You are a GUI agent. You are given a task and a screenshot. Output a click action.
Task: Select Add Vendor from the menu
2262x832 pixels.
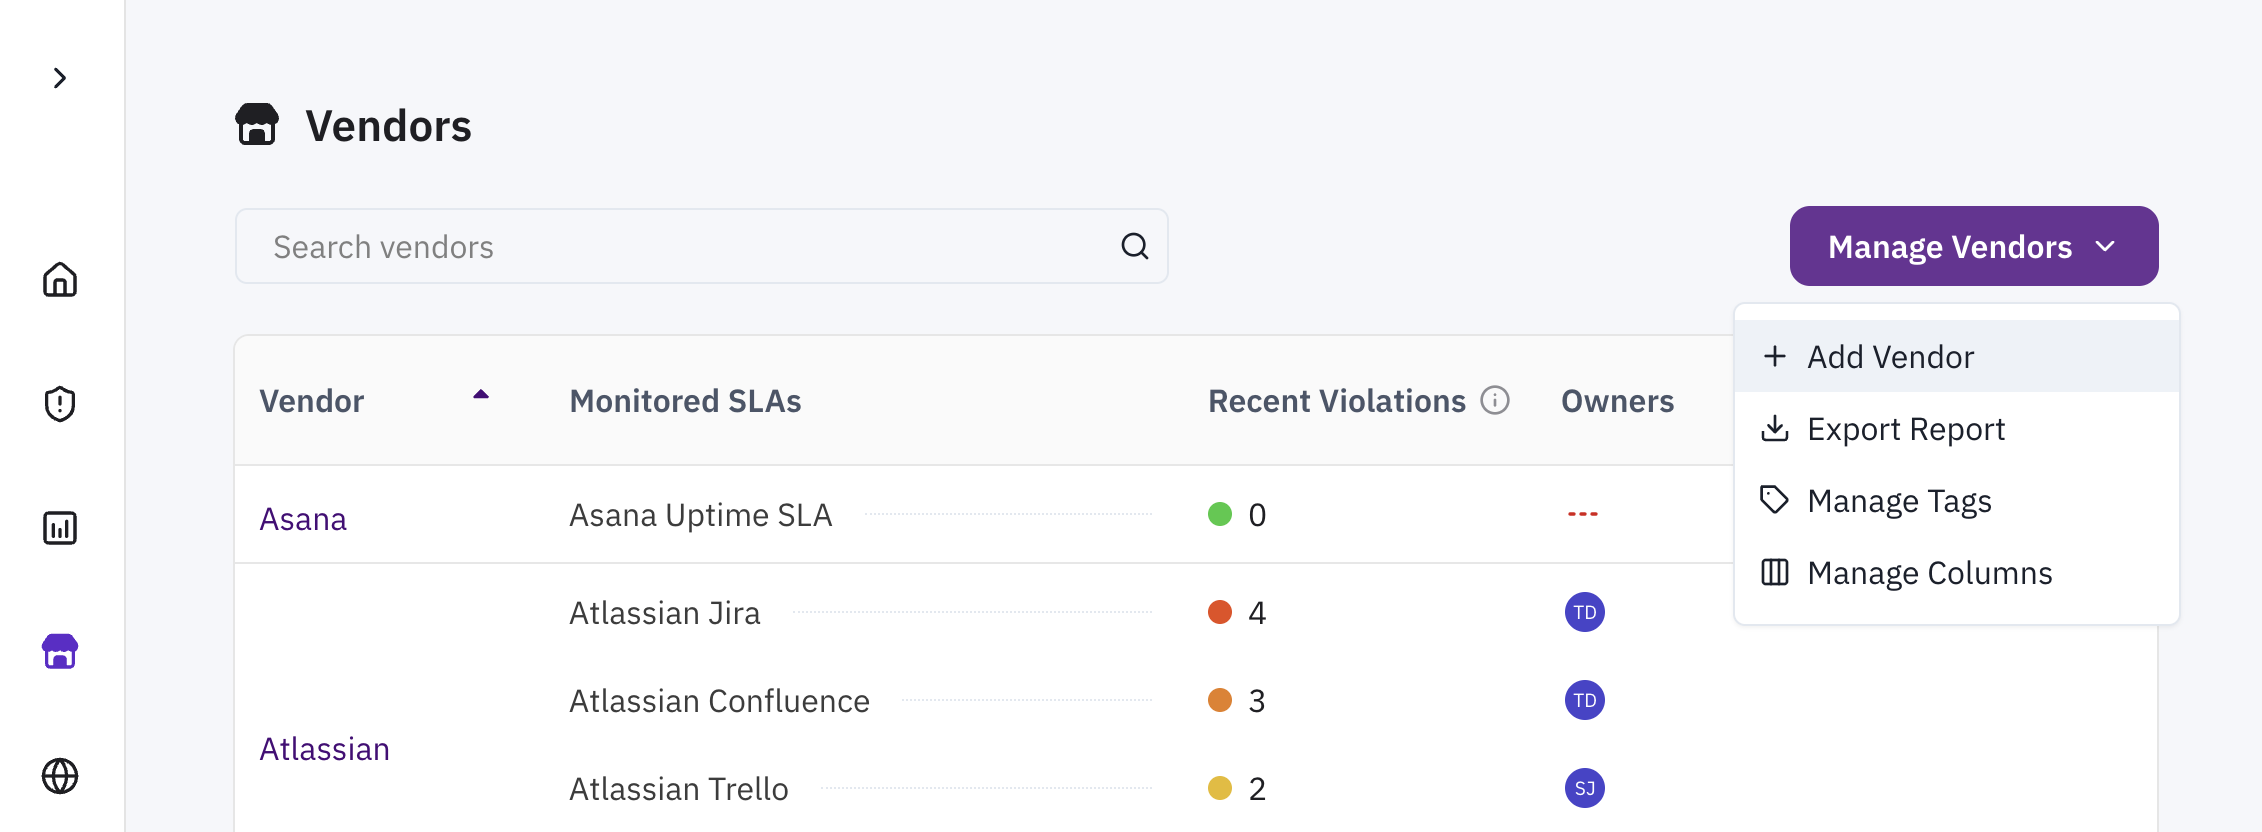1890,357
